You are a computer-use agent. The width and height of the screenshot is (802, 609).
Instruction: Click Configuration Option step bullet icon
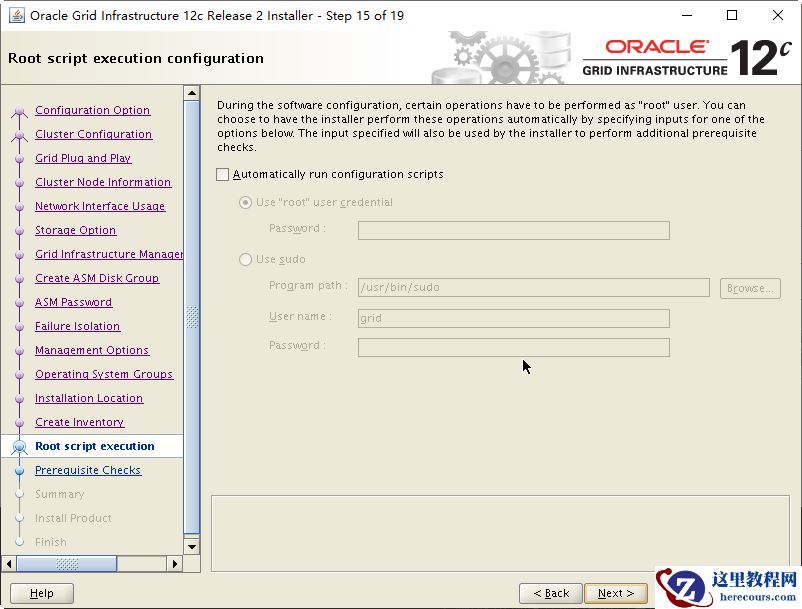point(19,110)
